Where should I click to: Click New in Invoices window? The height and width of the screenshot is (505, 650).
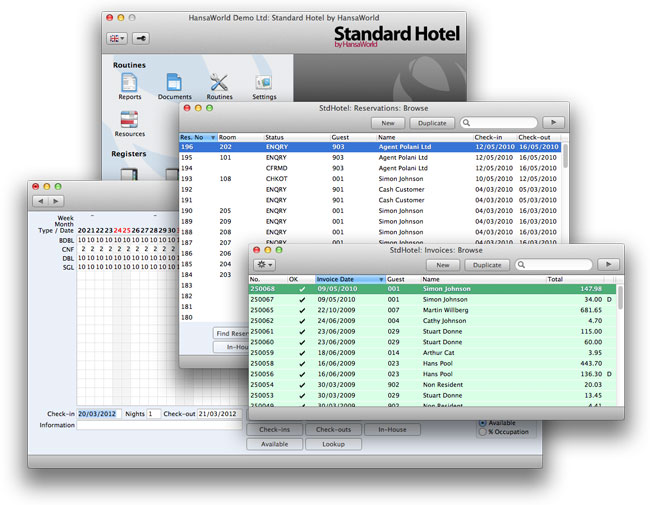pos(443,265)
